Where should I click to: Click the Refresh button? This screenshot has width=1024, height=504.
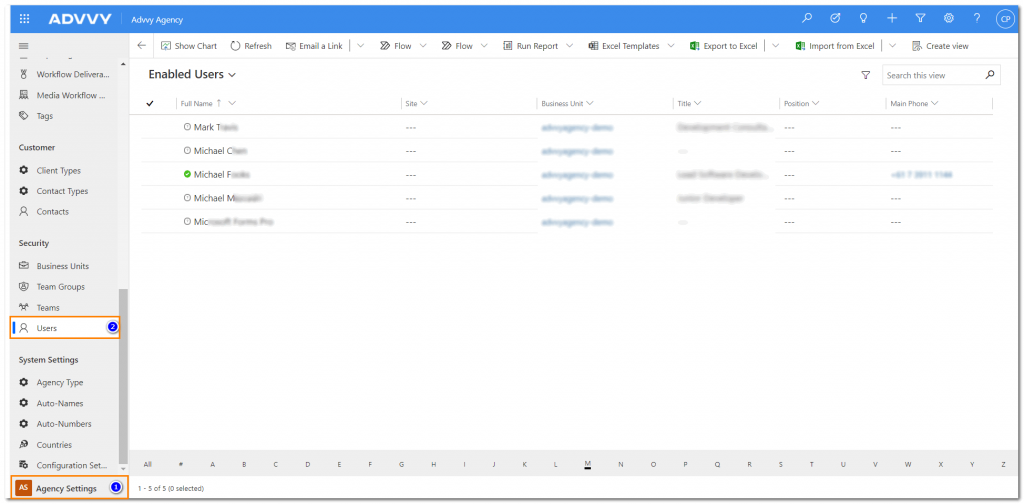pyautogui.click(x=251, y=46)
